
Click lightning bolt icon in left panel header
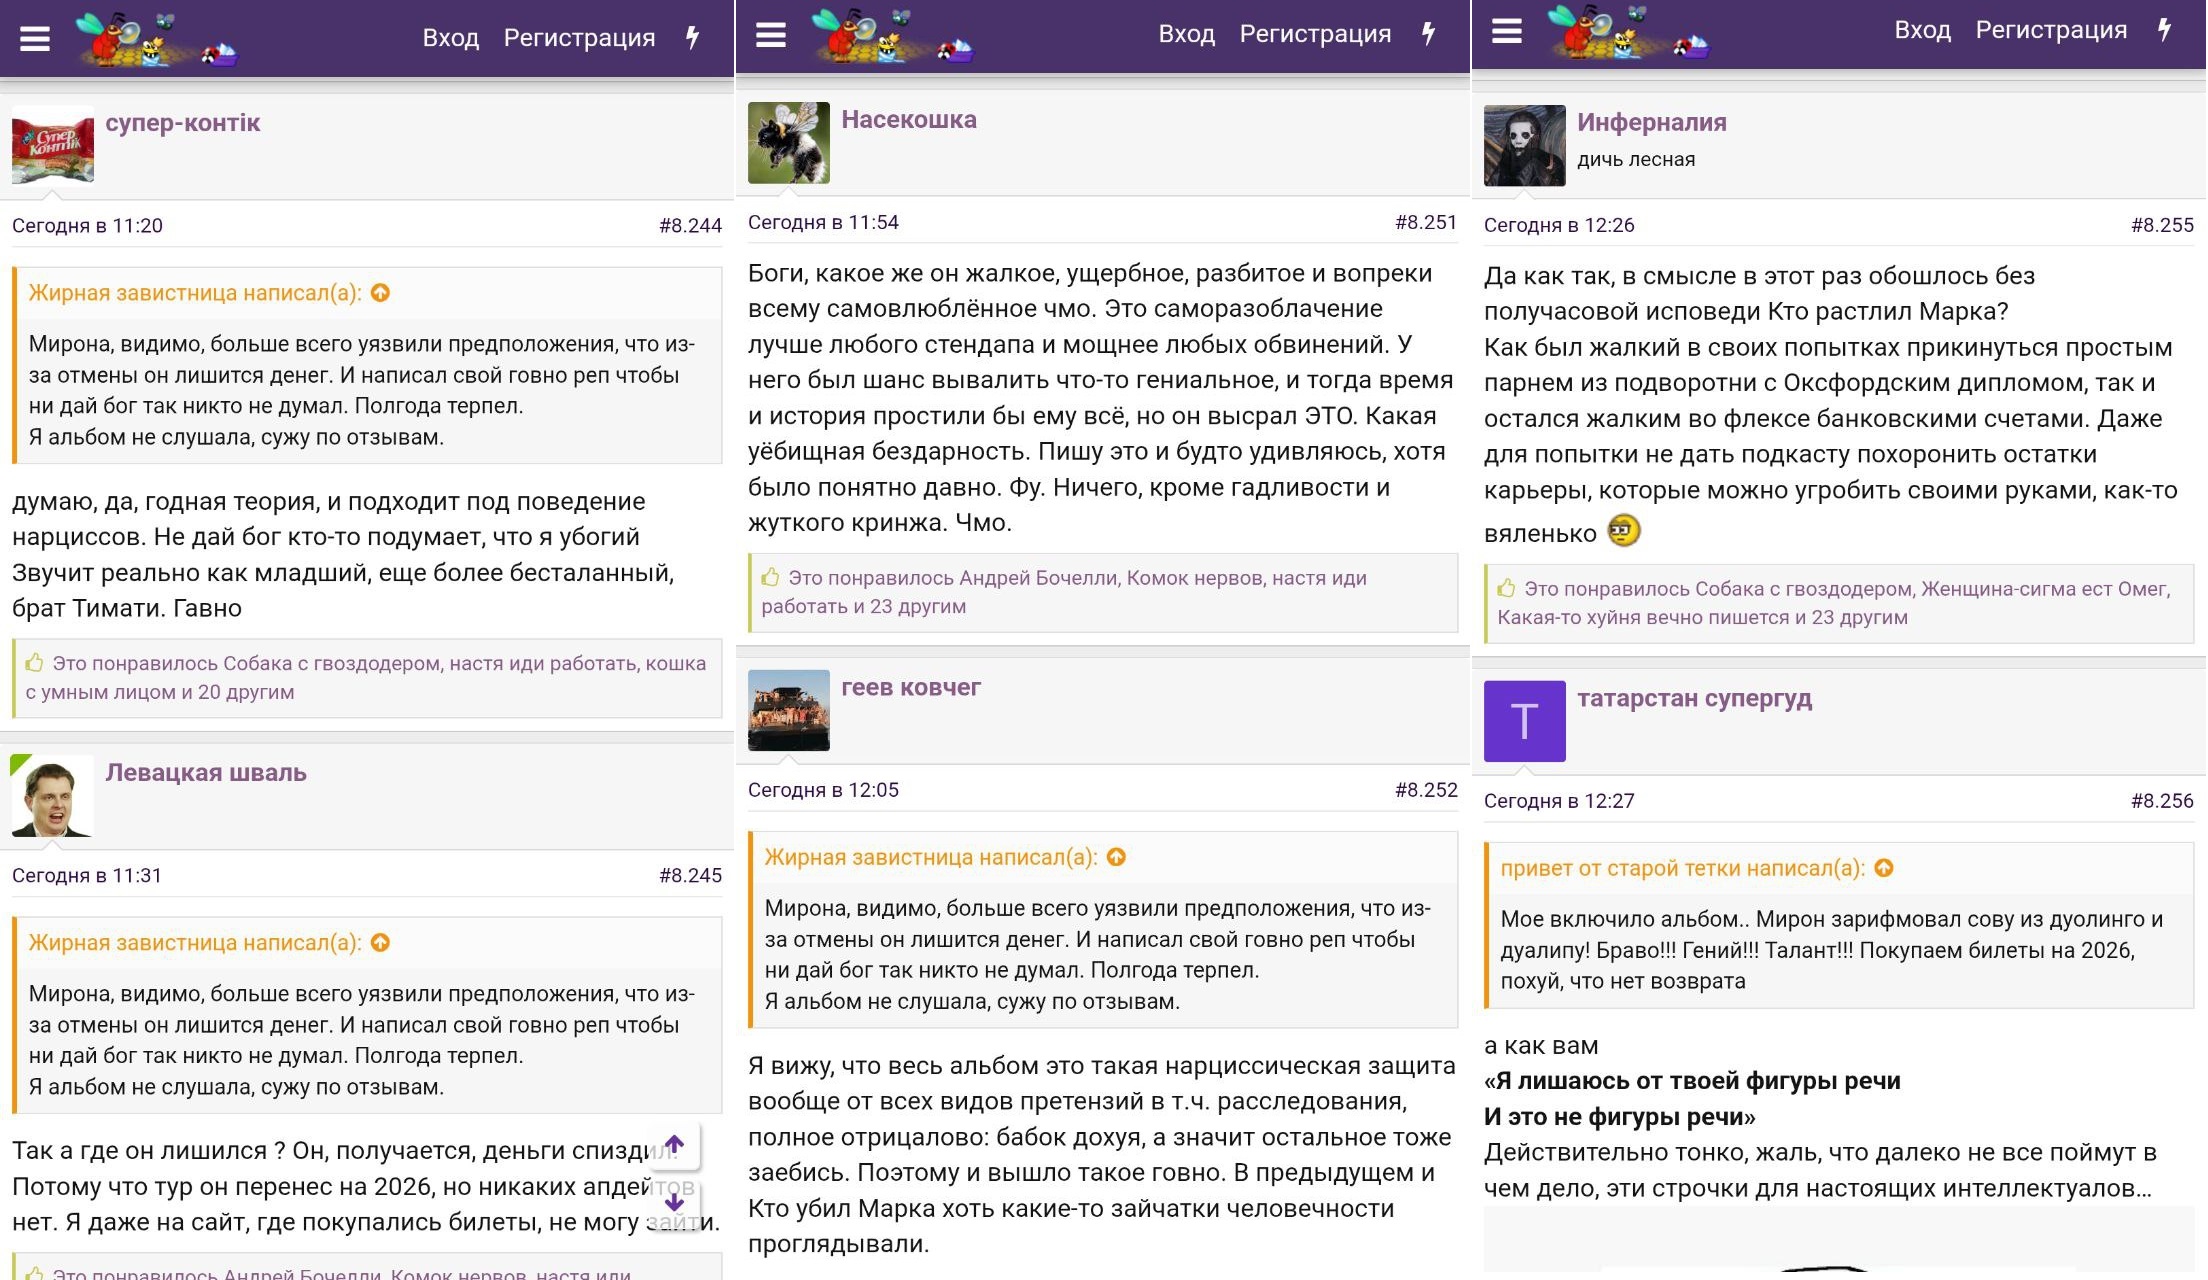(692, 38)
